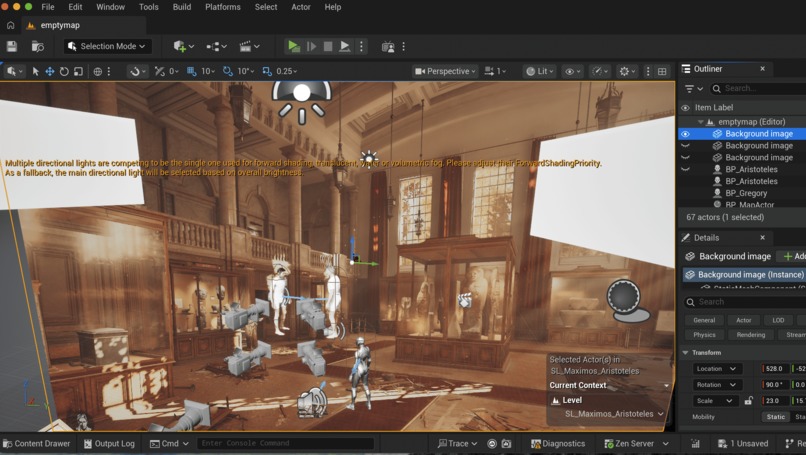This screenshot has width=806, height=455.
Task: Click the Skip frame button next to play
Action: (x=311, y=46)
